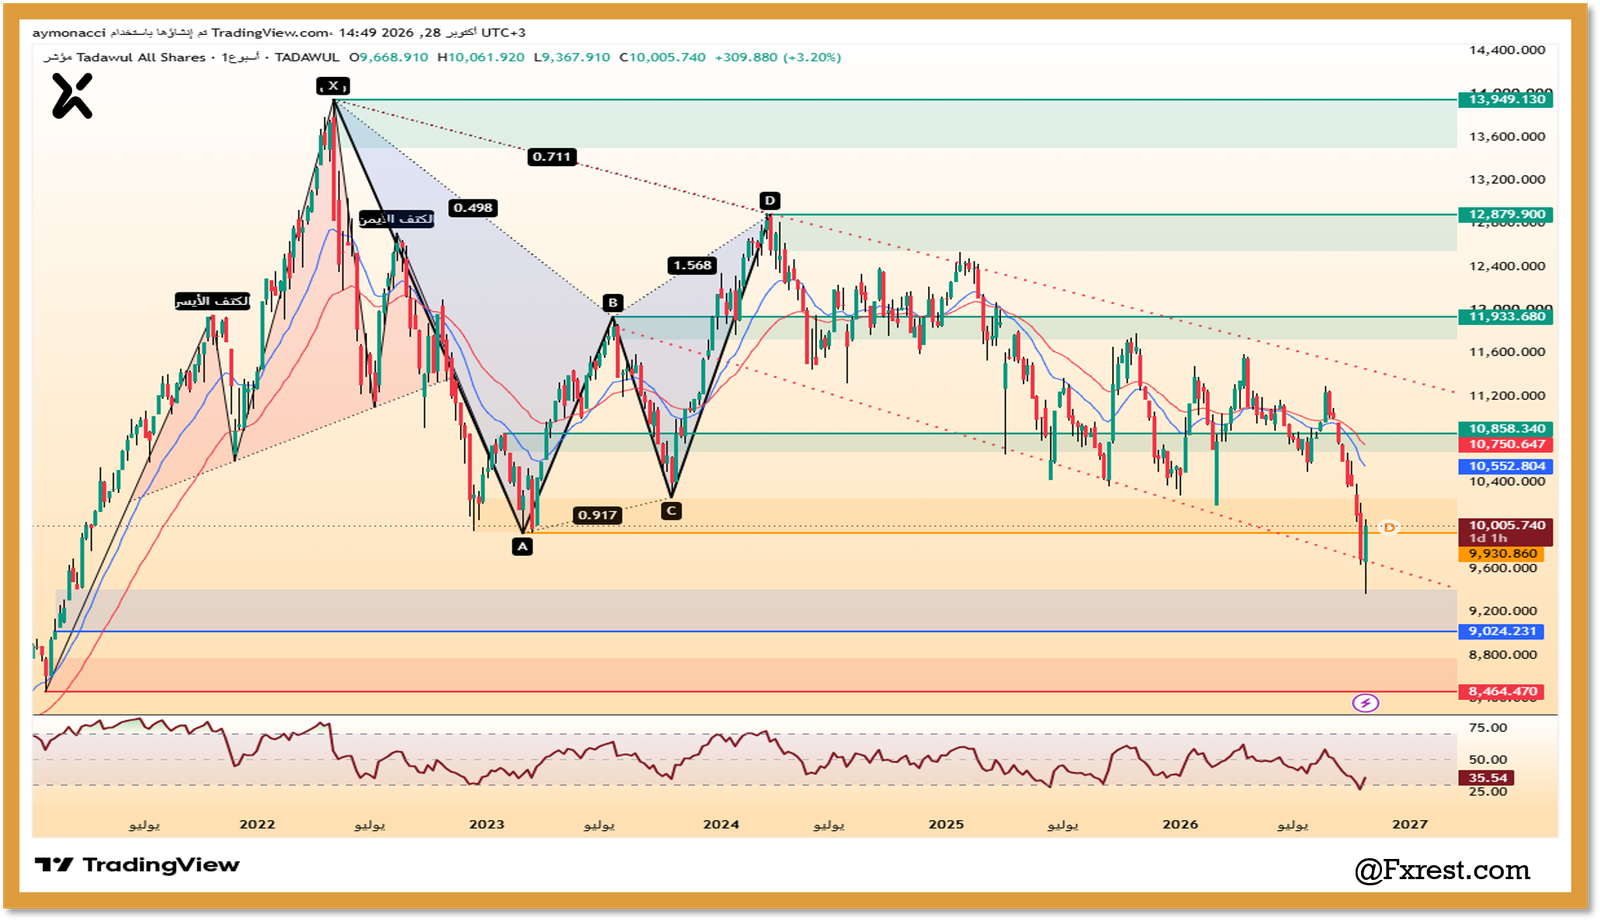Viewport: 1600px width, 921px height.
Task: Select the X pattern point label
Action: pyautogui.click(x=333, y=85)
